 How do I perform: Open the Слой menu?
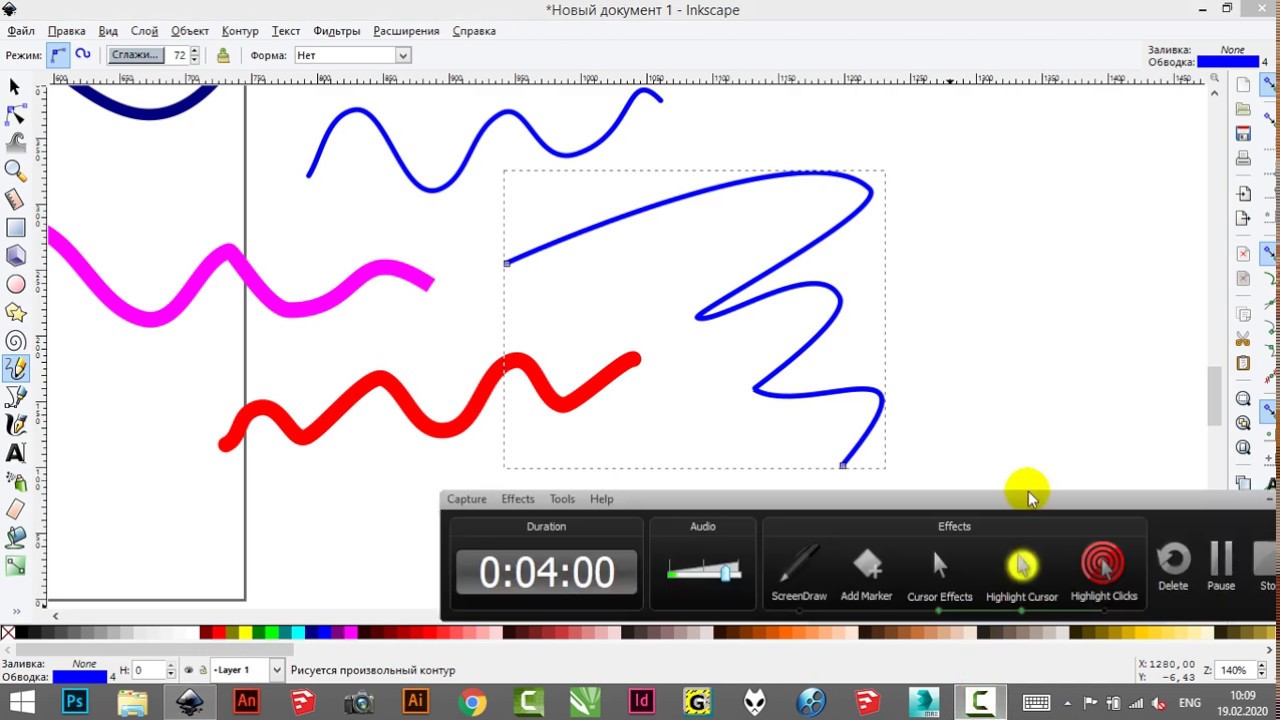click(144, 31)
